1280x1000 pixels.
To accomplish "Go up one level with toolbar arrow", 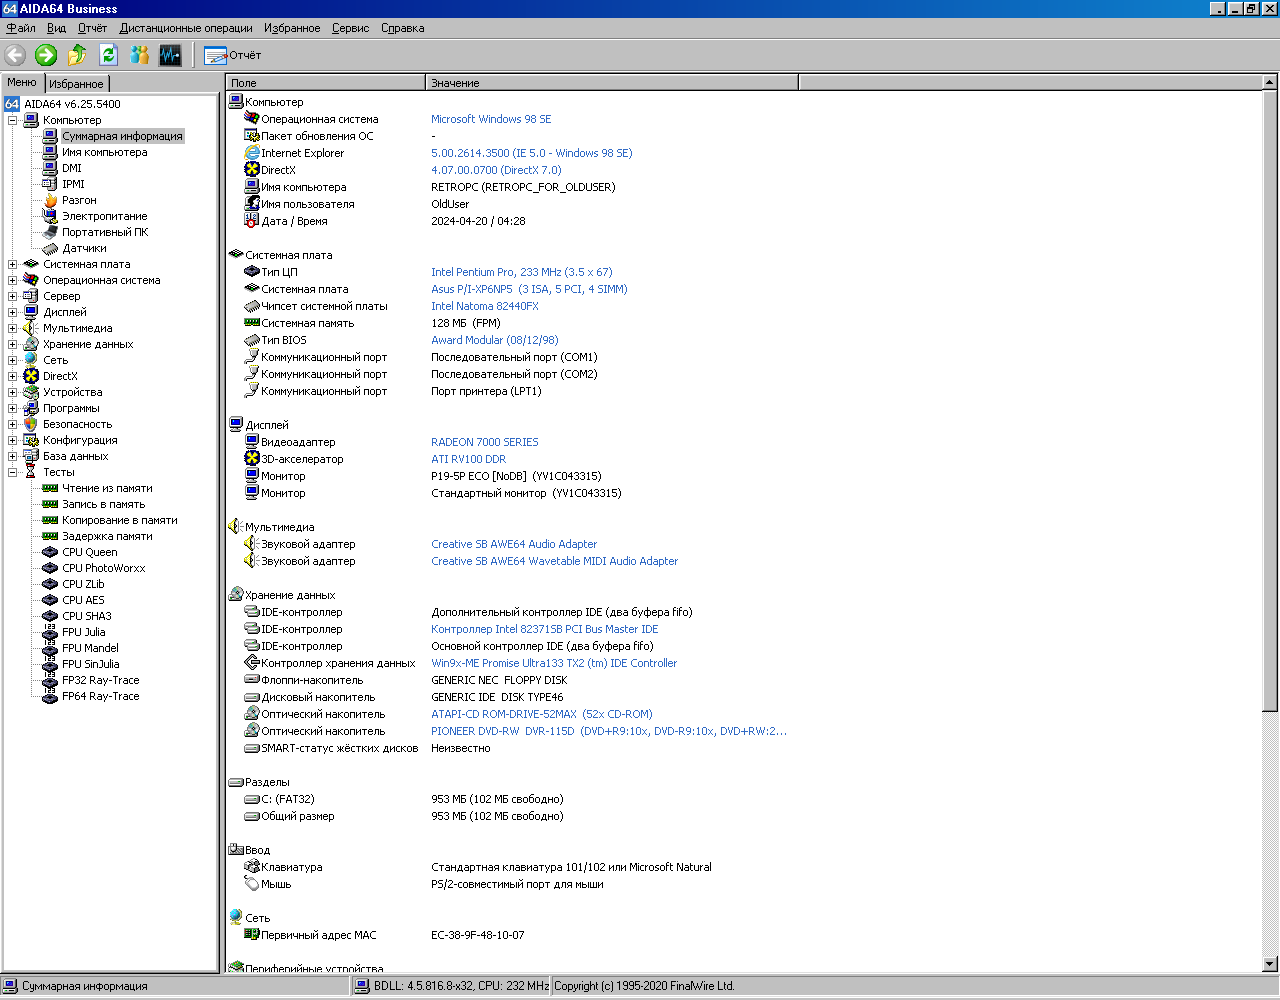I will (x=77, y=55).
